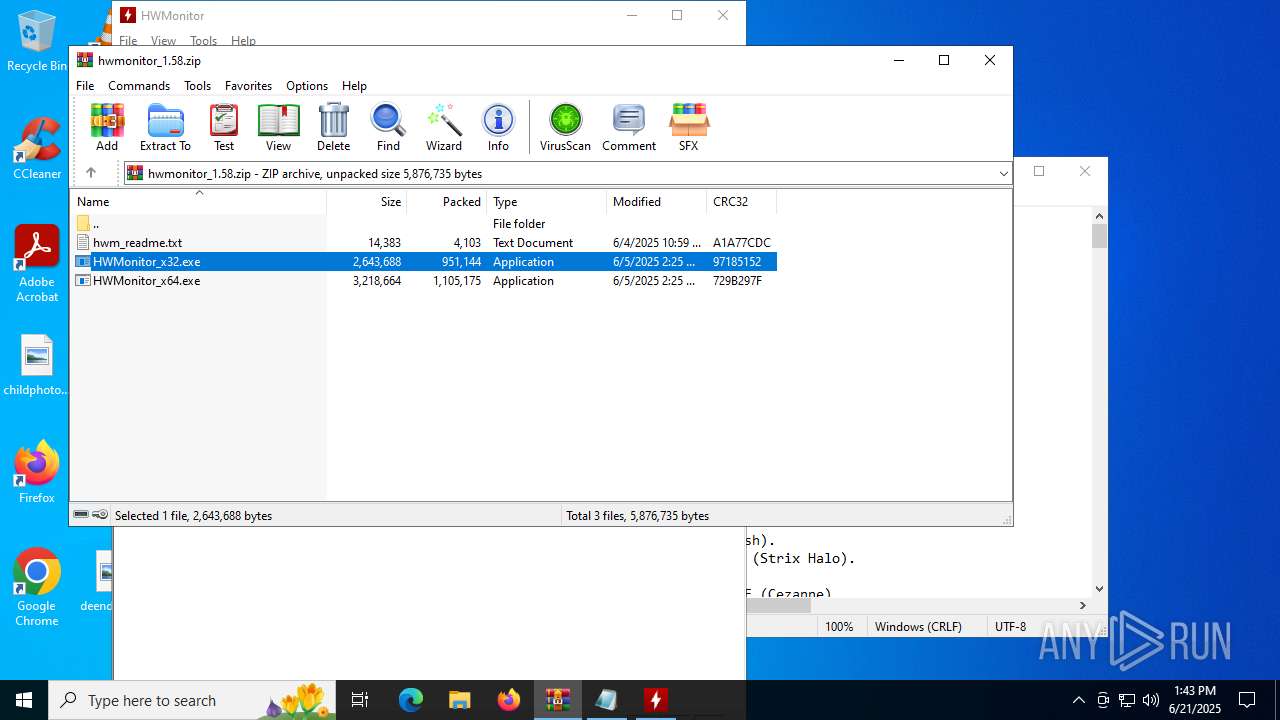Viewport: 1280px width, 720px height.
Task: Select the parent folder '..' entry
Action: pyautogui.click(x=424, y=224)
